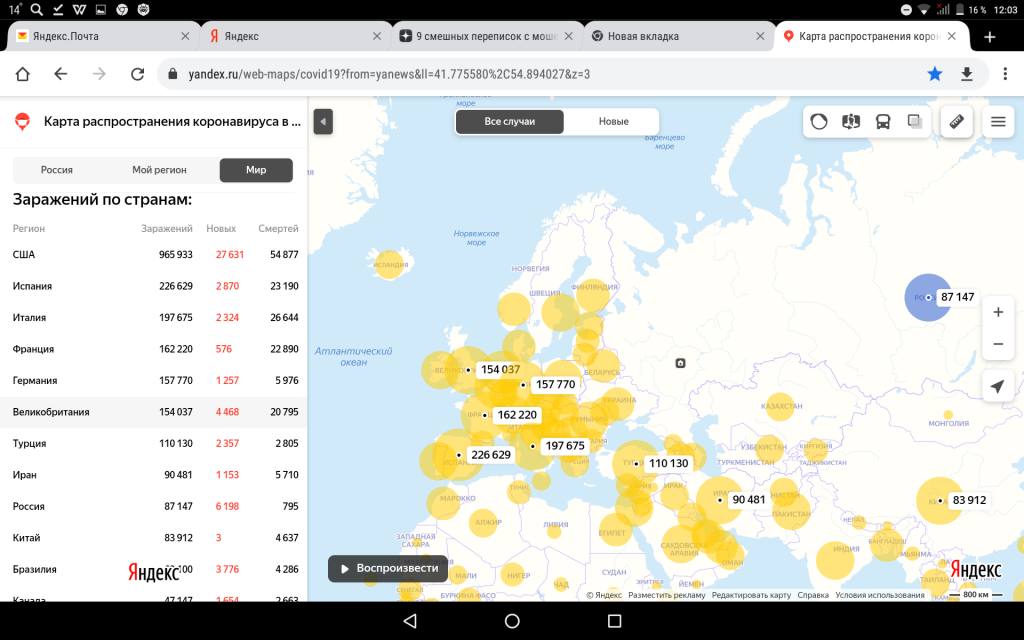This screenshot has height=640, width=1024.
Task: Collapse the left sidebar panel
Action: click(323, 122)
